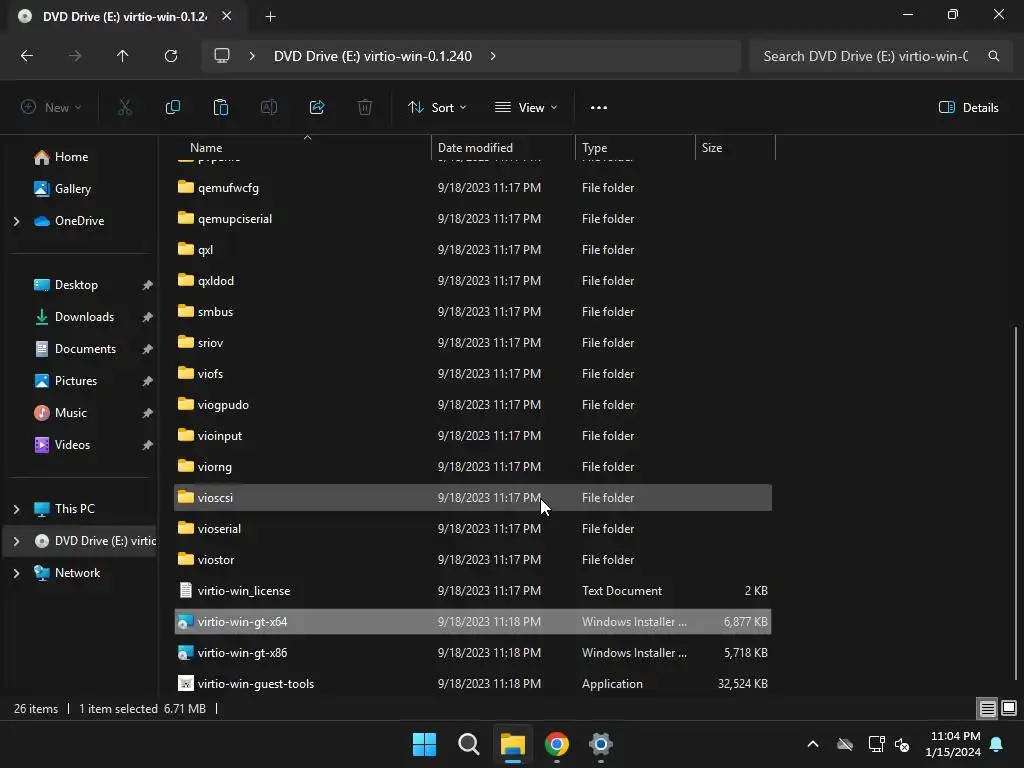Select the viostor folder icon
The width and height of the screenshot is (1024, 768).
click(x=185, y=560)
